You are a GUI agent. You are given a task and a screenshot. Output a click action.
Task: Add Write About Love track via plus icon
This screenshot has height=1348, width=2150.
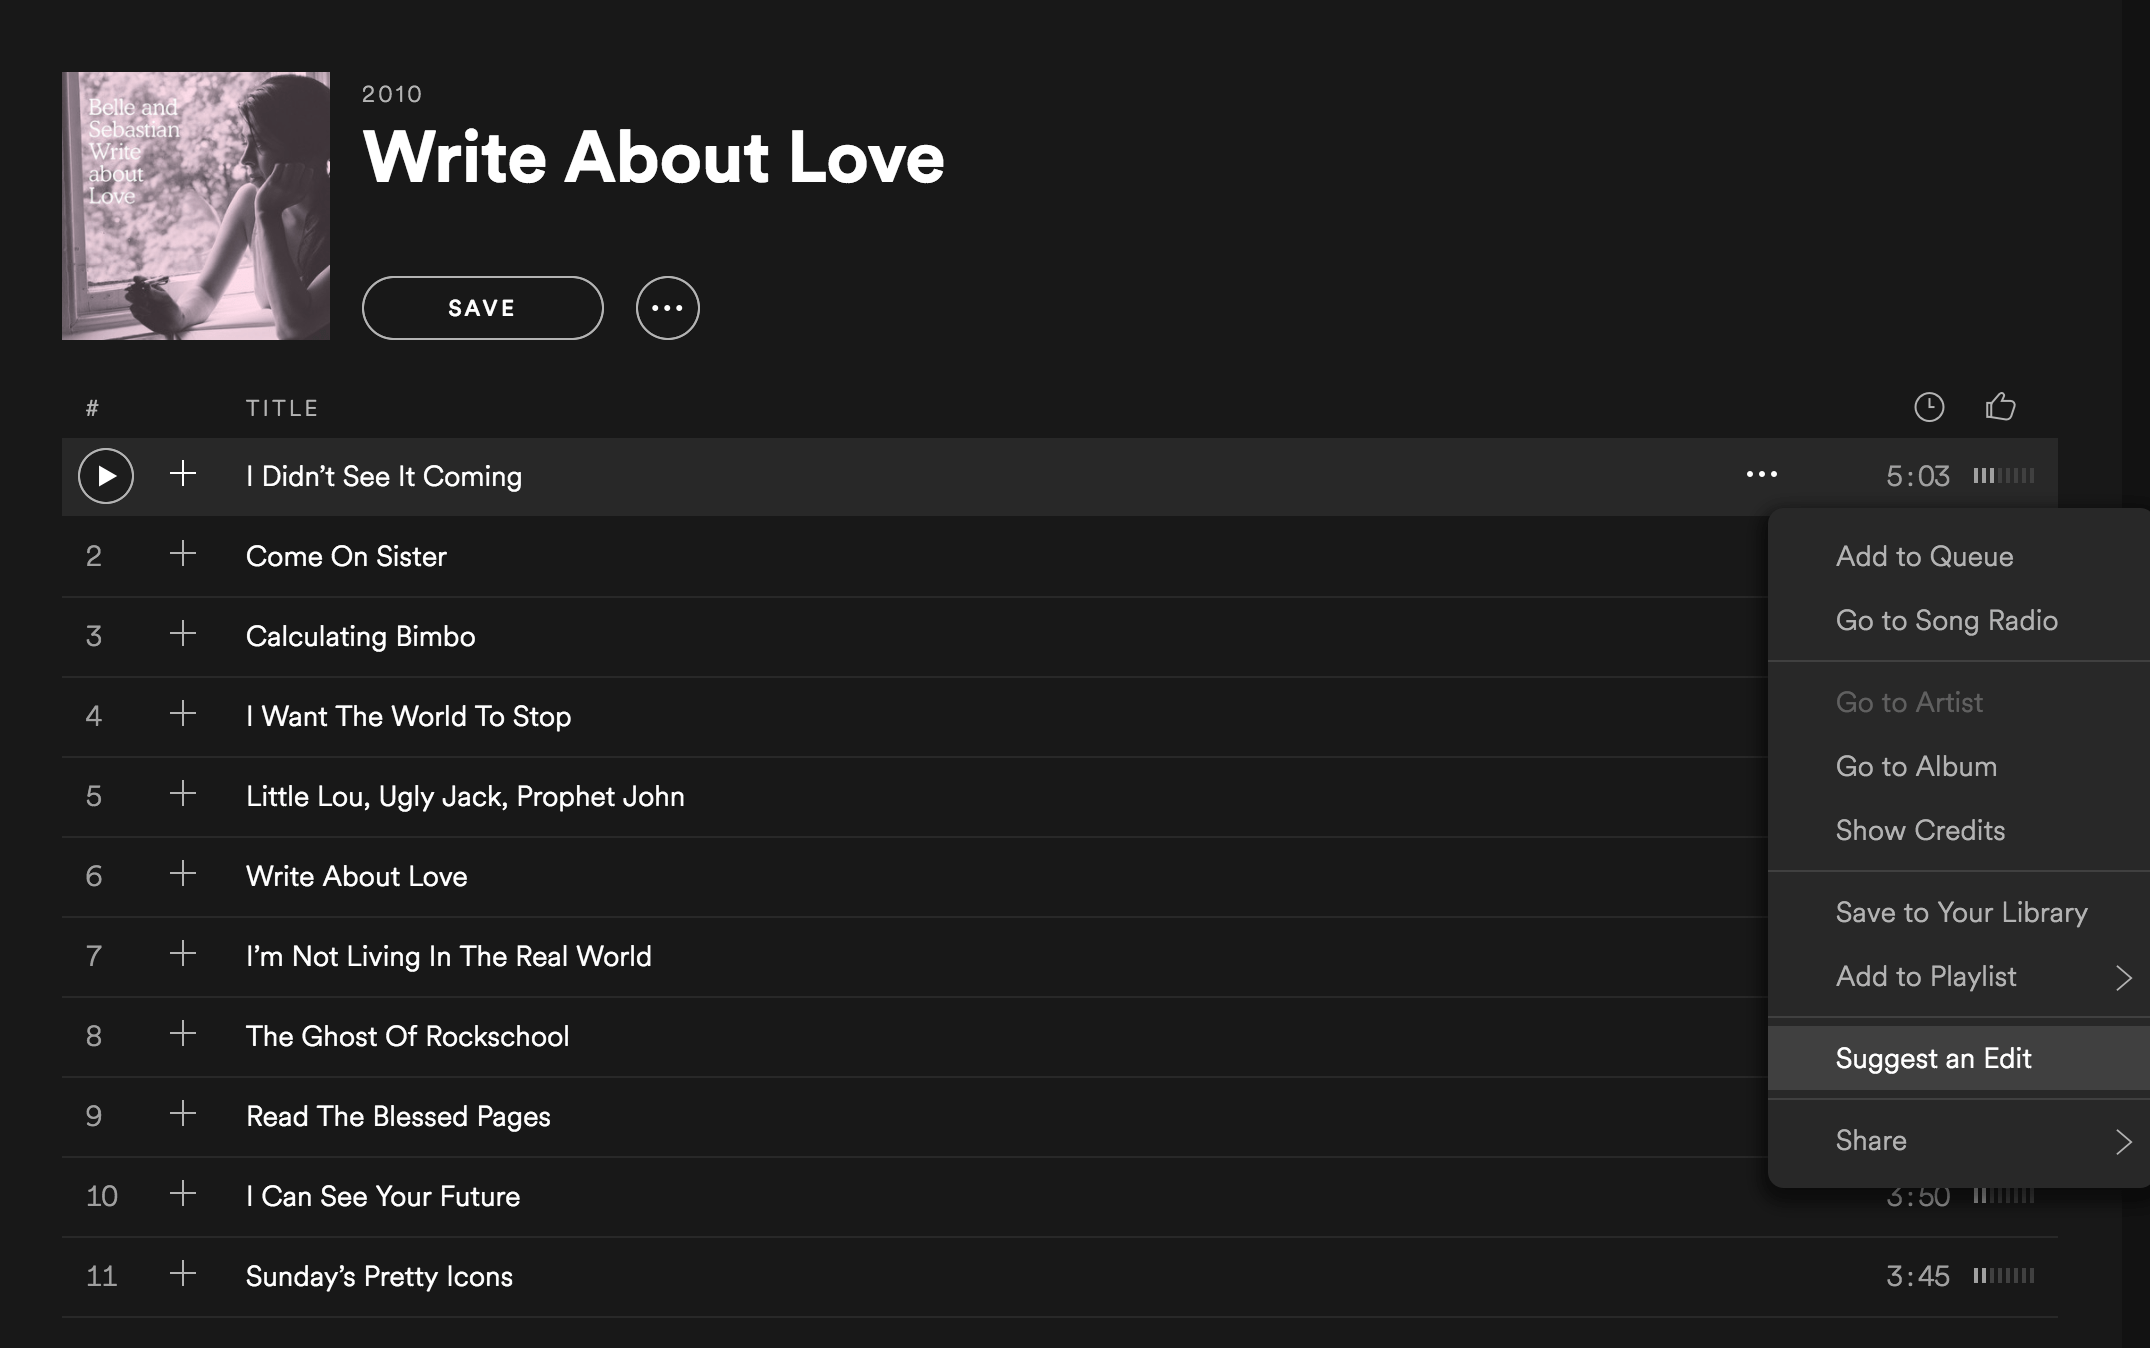coord(183,874)
